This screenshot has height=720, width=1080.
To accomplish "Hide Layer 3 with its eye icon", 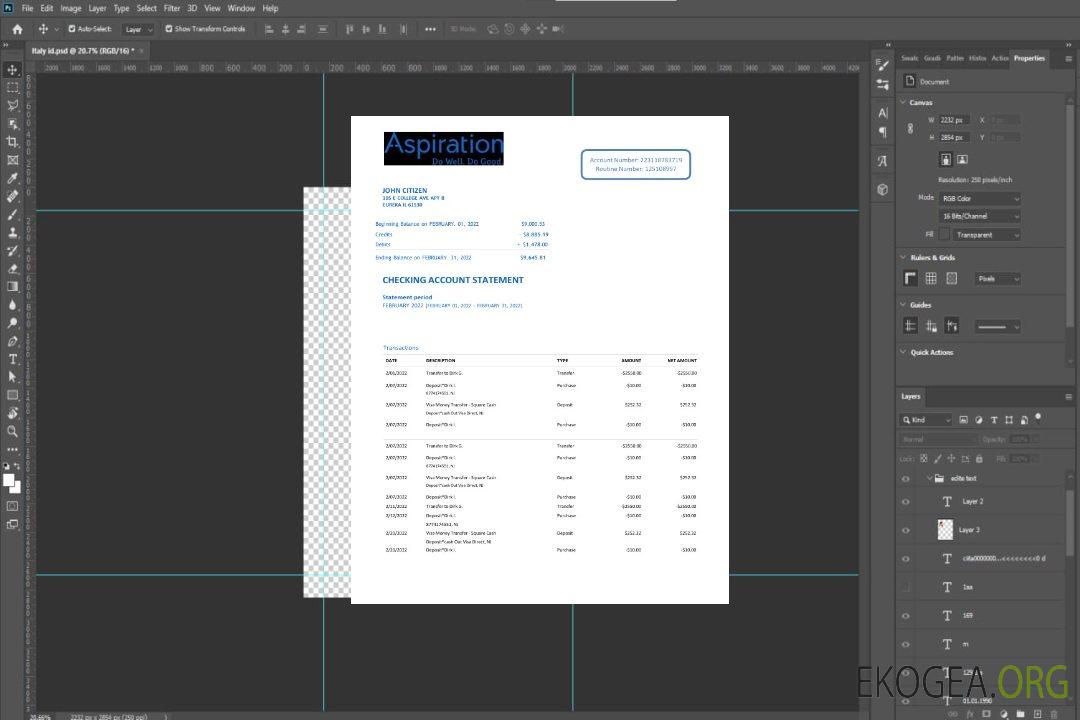I will click(x=906, y=531).
